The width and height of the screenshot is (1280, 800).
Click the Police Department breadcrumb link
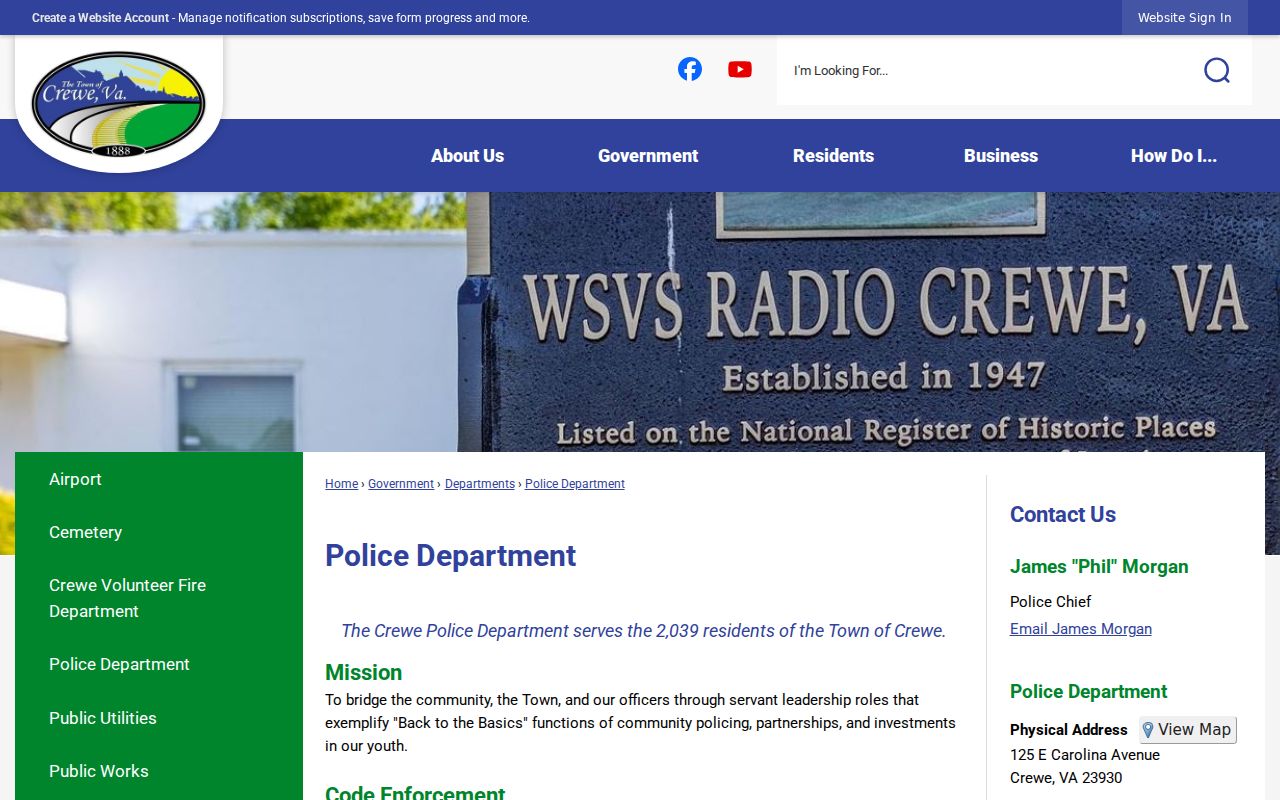(575, 484)
